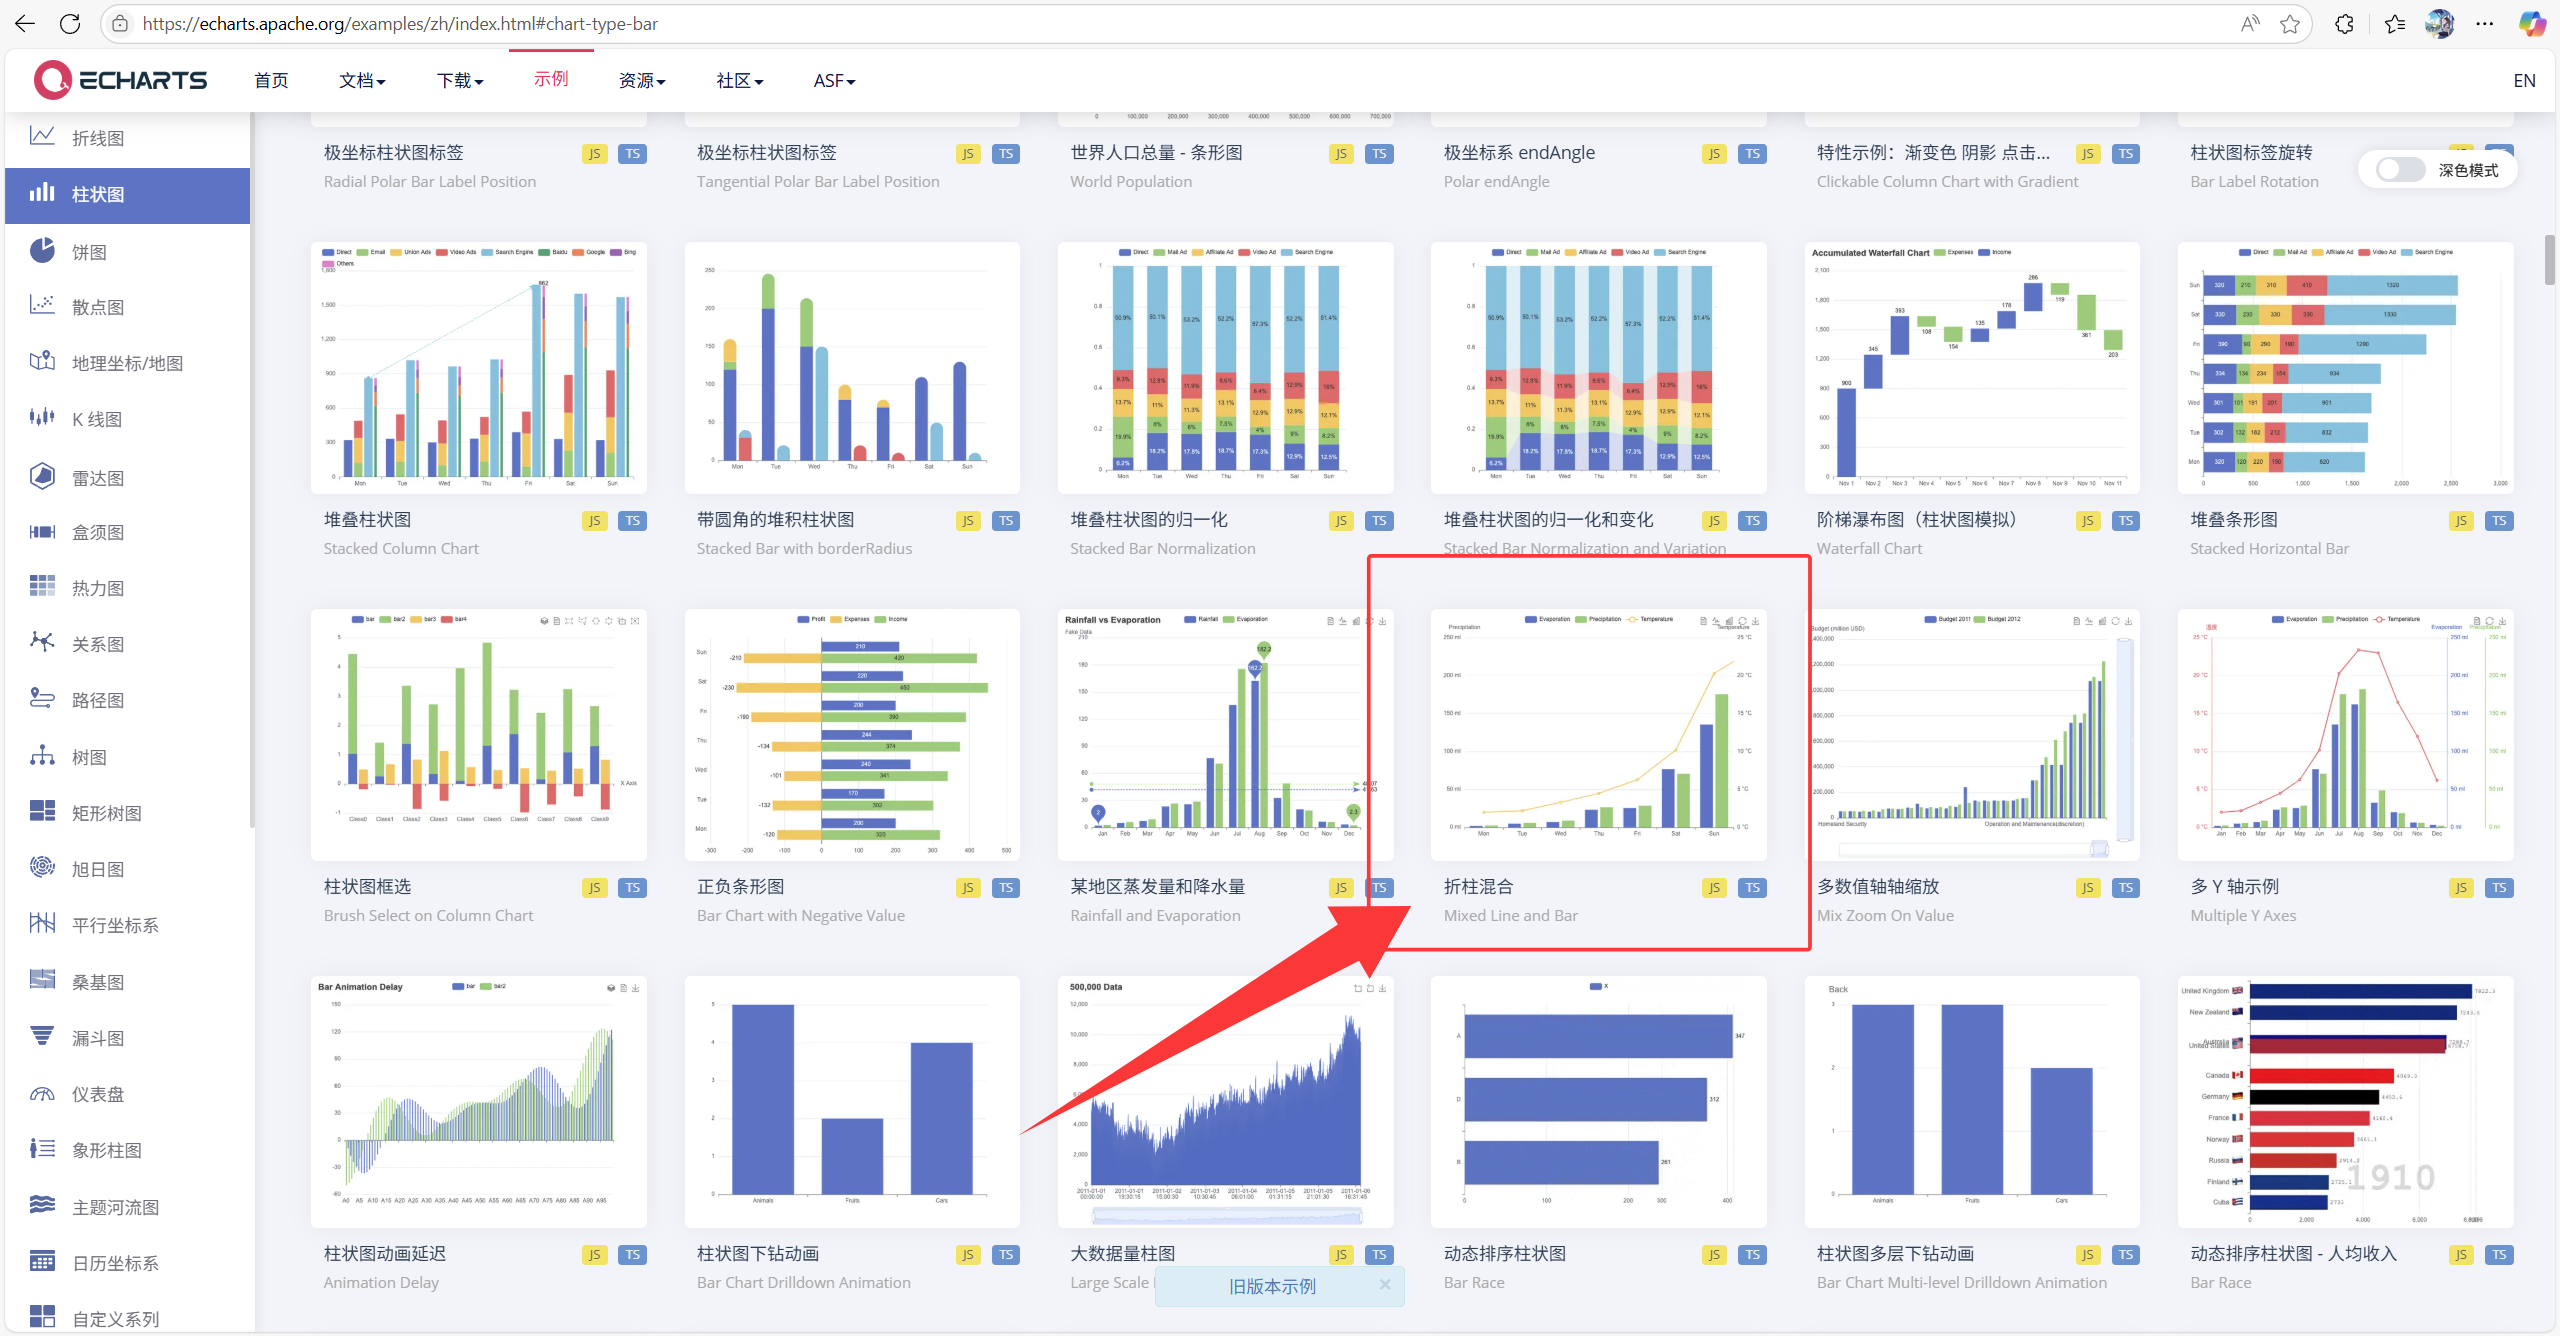Open the 折线图 line chart category icon
Screen dimensions: 2560x1336
tap(42, 136)
